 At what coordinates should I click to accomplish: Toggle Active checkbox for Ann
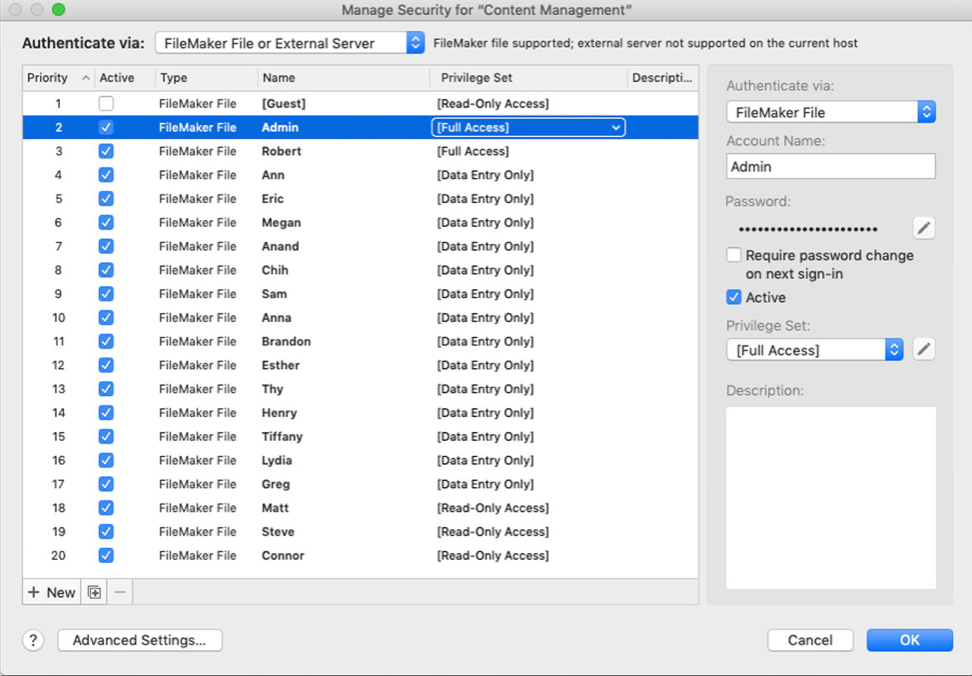pyautogui.click(x=106, y=175)
